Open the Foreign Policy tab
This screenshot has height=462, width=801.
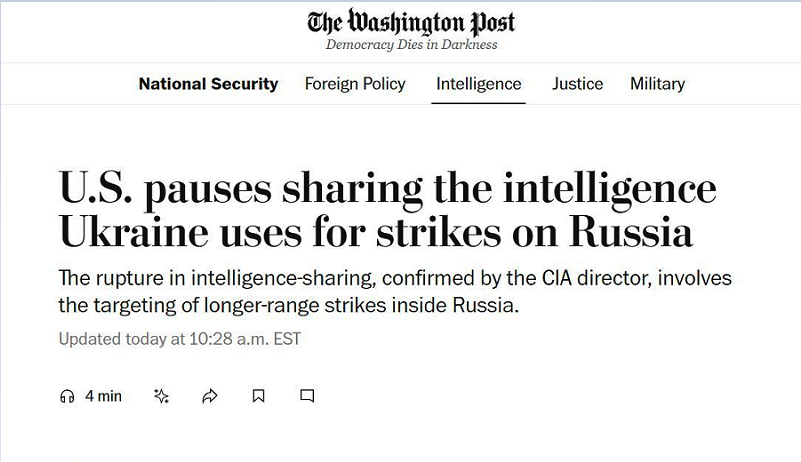click(355, 84)
